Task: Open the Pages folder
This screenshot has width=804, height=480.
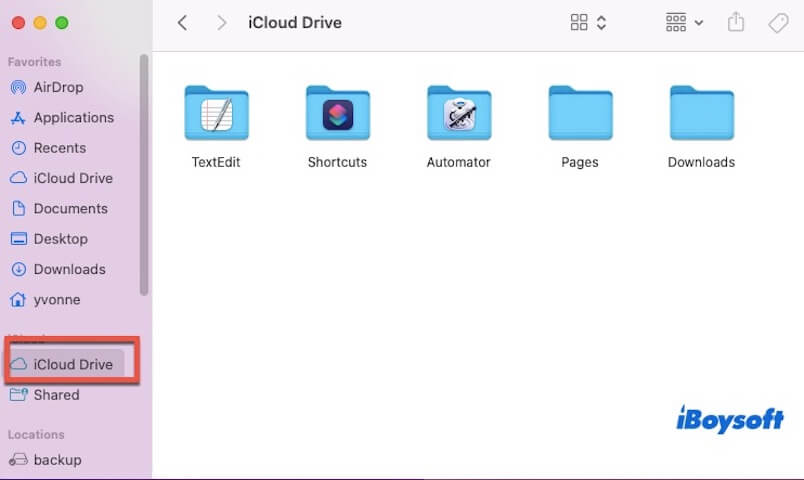Action: click(580, 113)
